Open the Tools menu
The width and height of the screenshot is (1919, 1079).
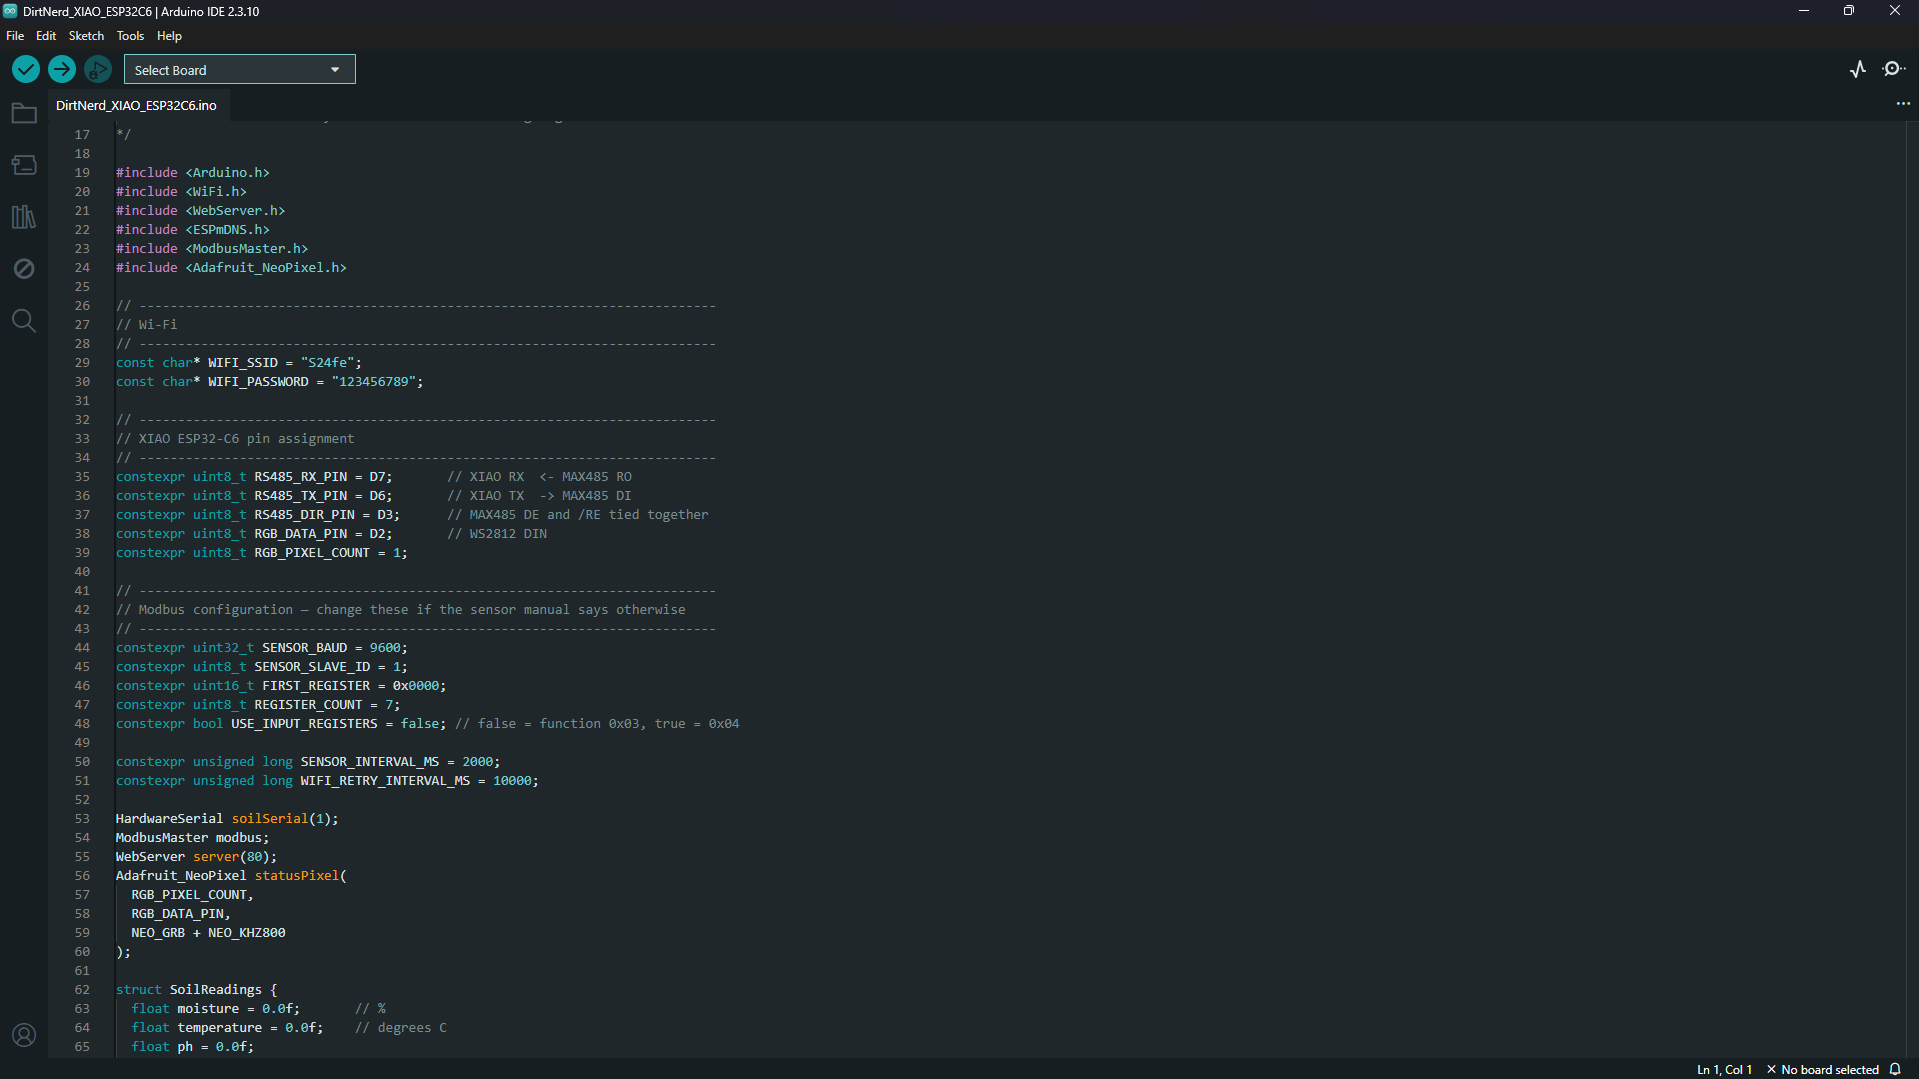130,36
